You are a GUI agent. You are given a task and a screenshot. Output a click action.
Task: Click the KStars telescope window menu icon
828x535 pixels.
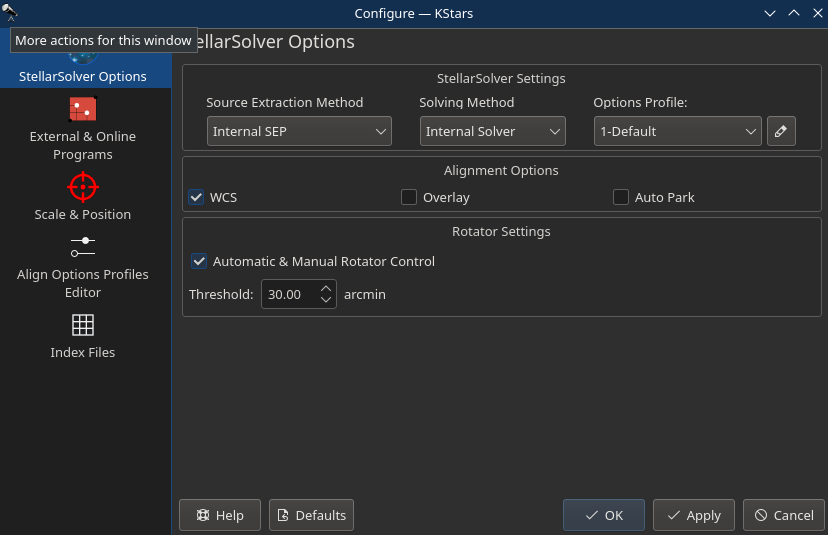10,12
